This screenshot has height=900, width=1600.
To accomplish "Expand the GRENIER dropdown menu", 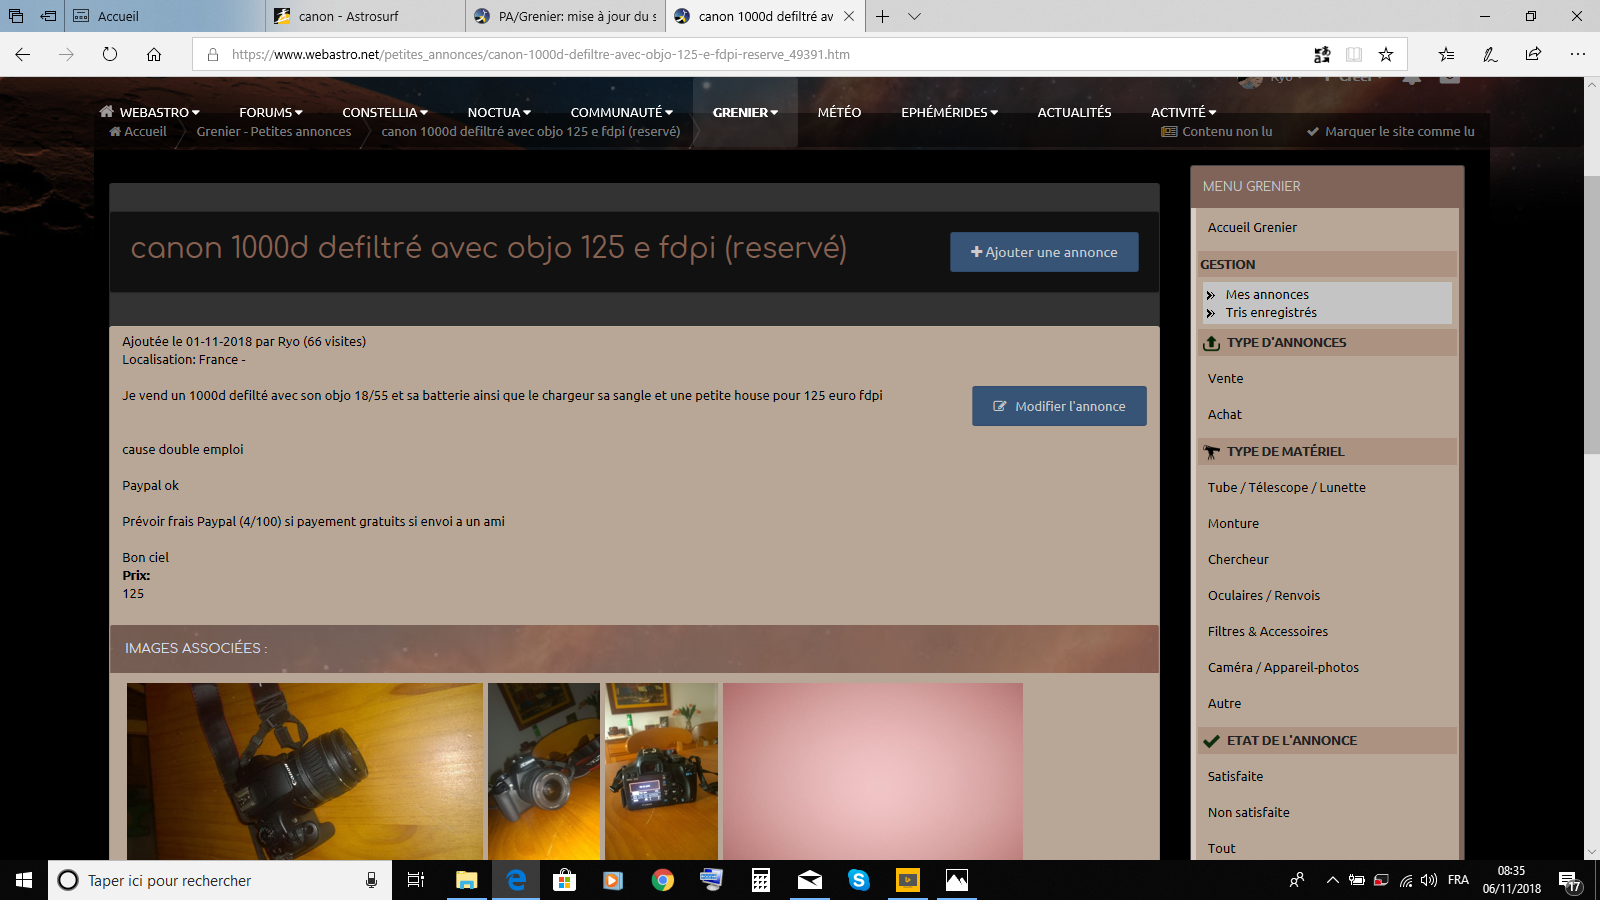I will point(745,112).
